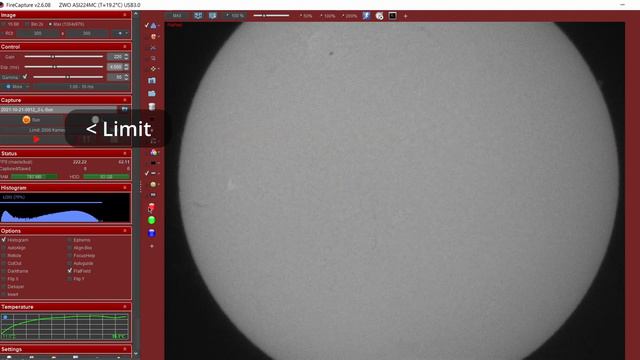Click the capture filename field
This screenshot has height=360, width=640.
tap(58, 109)
